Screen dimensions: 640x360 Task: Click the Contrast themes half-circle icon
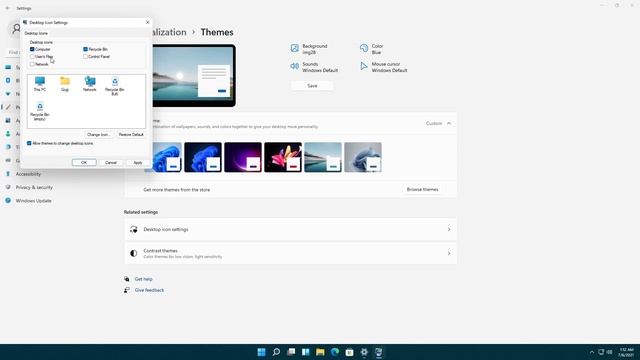click(x=133, y=253)
